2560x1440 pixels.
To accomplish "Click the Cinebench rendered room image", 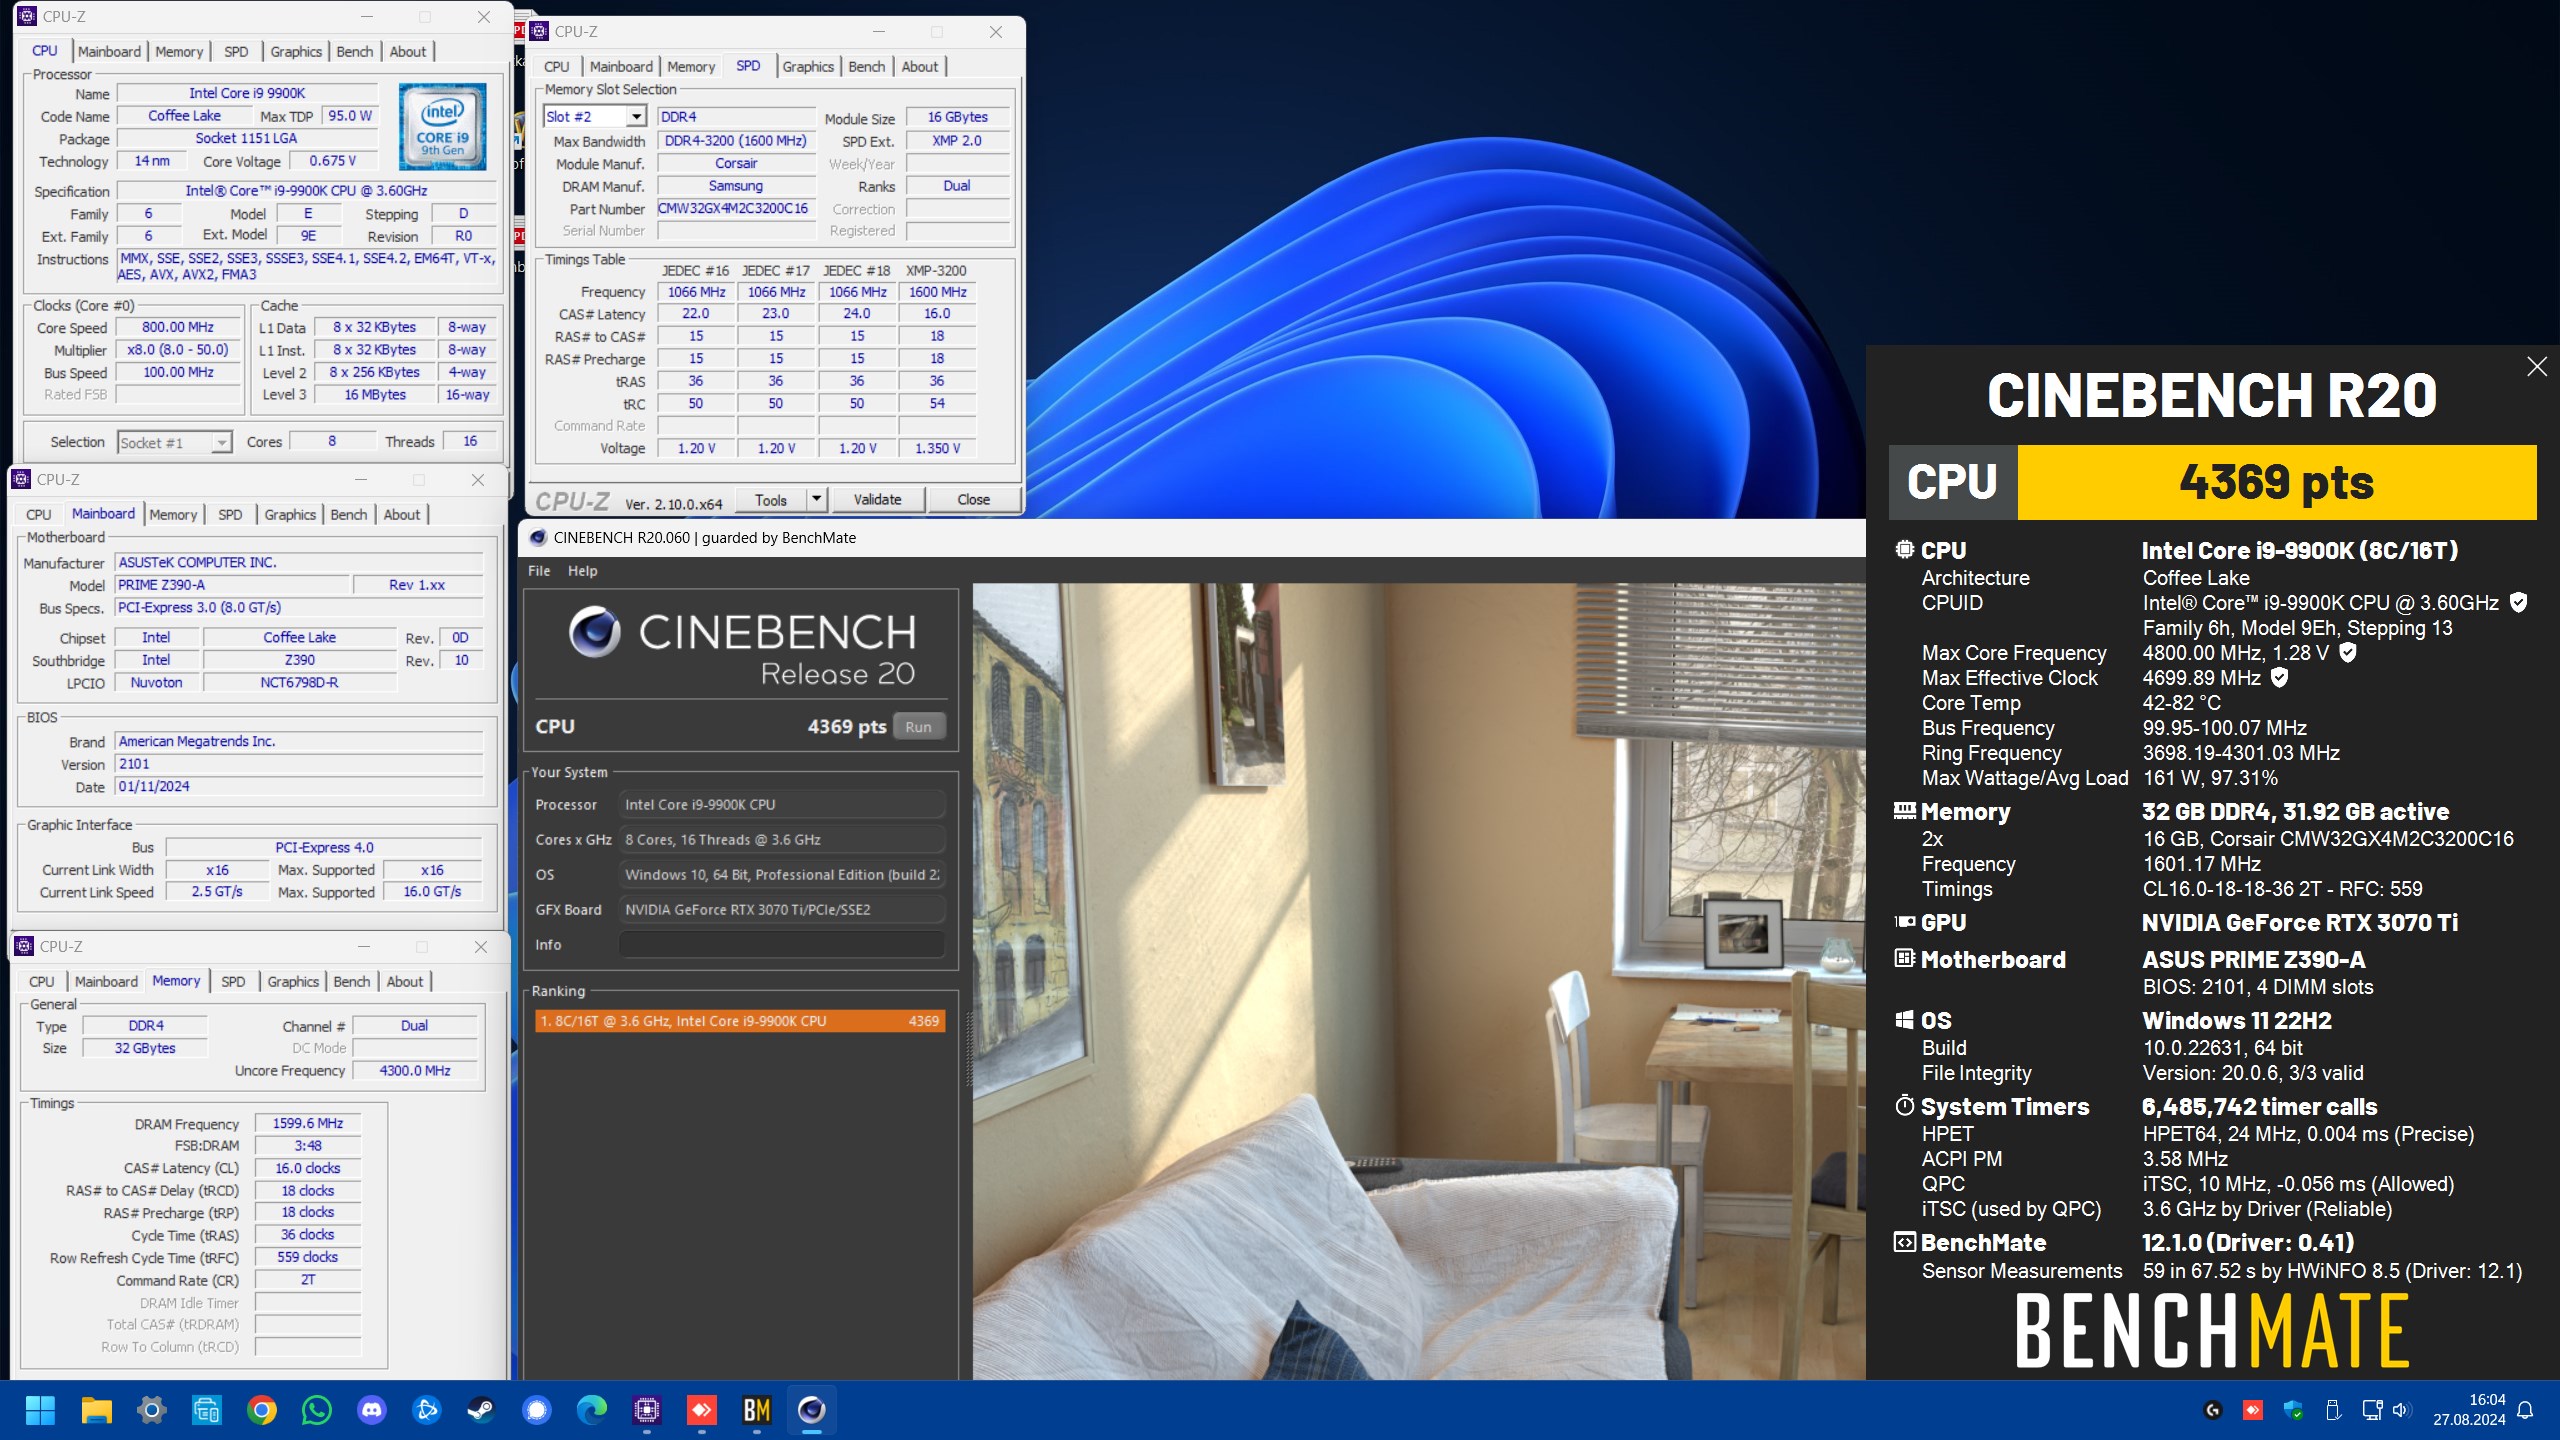I will click(x=1418, y=981).
